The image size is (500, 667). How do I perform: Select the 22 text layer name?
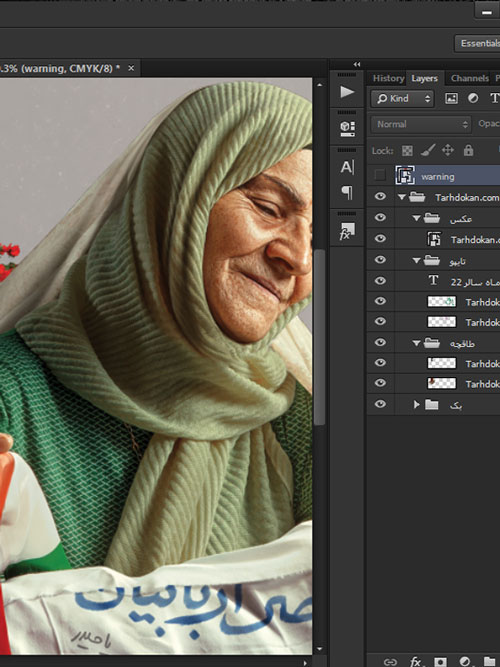(475, 282)
